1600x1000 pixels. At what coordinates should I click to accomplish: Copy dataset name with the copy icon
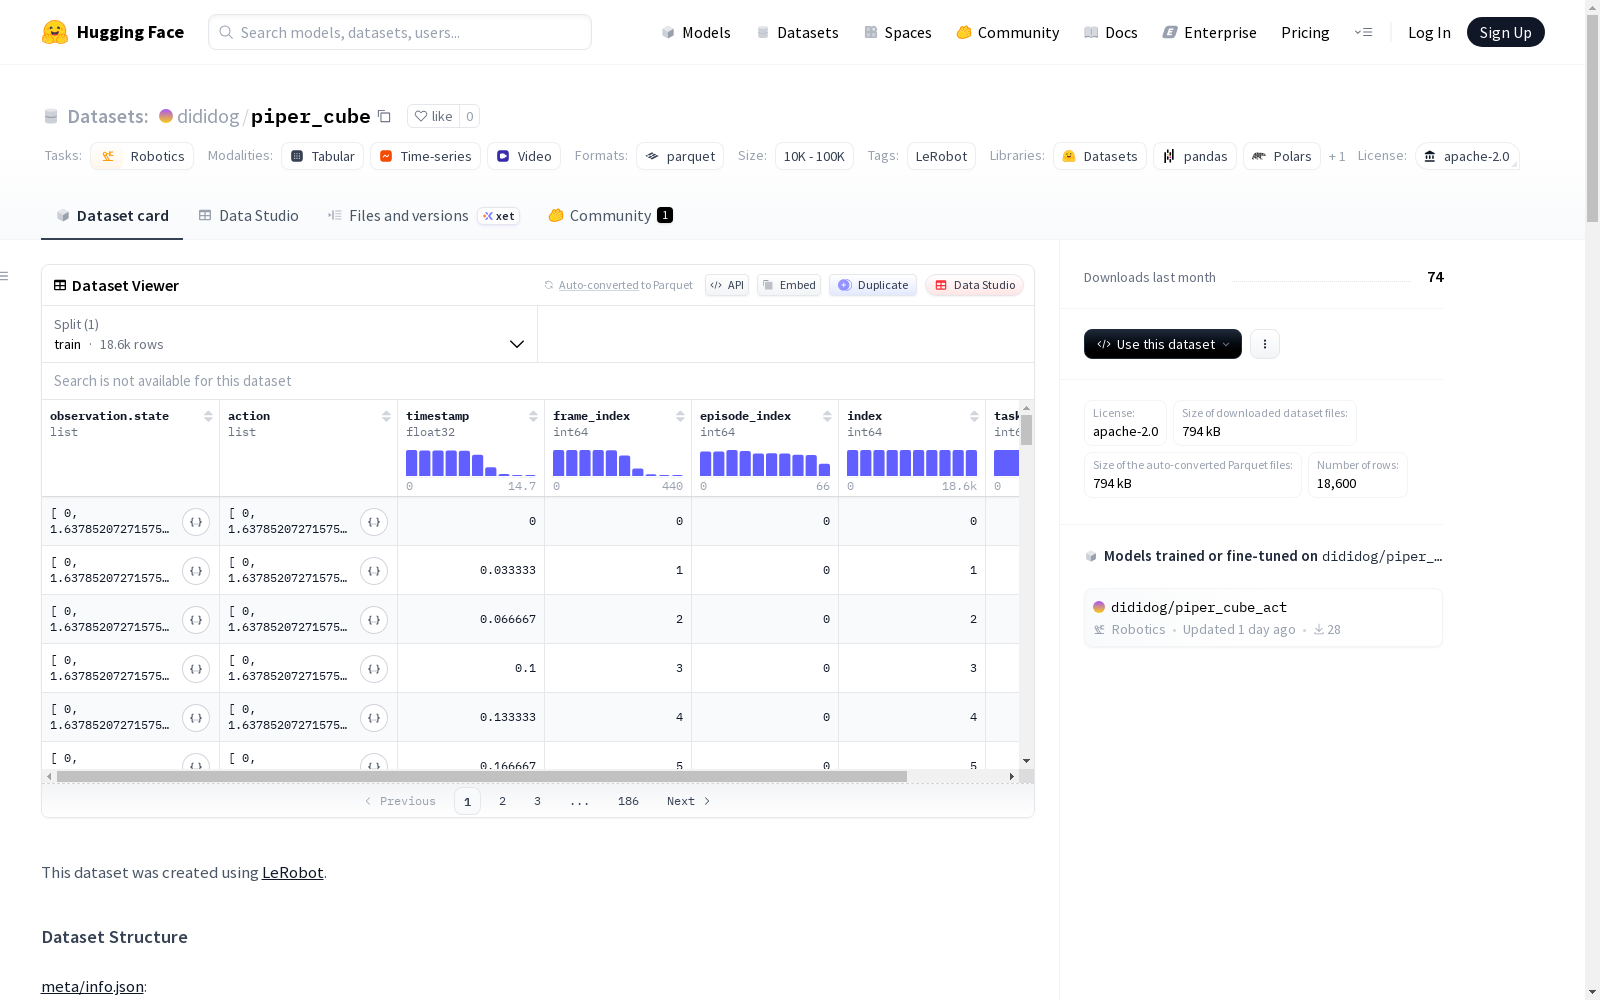click(x=384, y=116)
